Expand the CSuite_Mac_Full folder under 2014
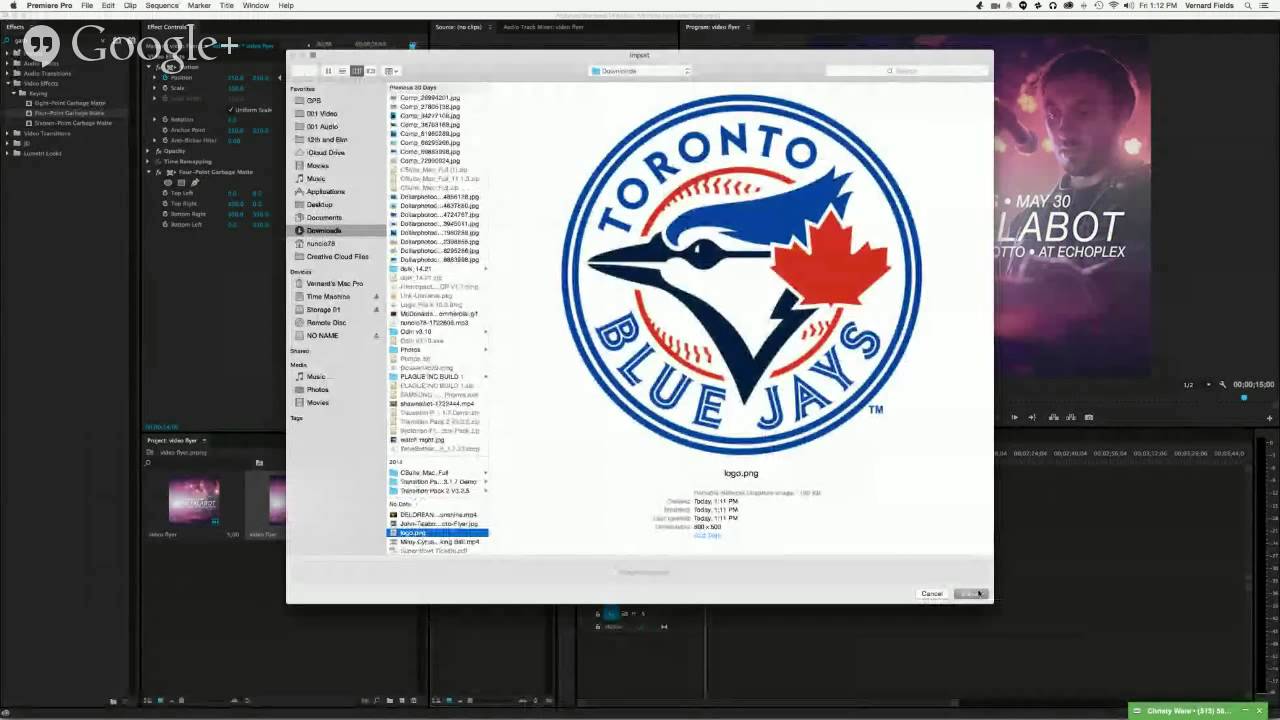This screenshot has width=1280, height=720. [486, 473]
